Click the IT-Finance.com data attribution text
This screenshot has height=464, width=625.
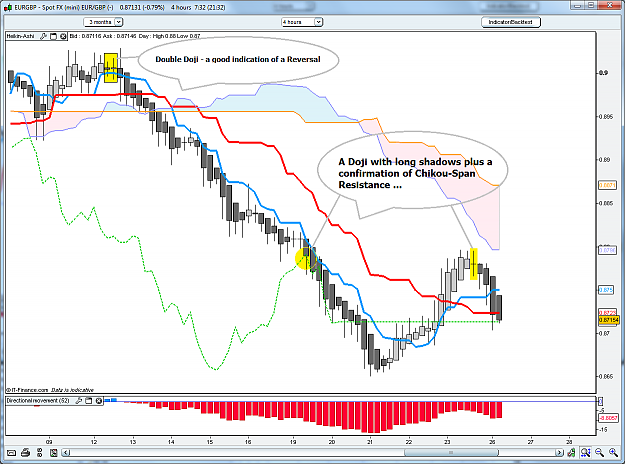(x=50, y=390)
